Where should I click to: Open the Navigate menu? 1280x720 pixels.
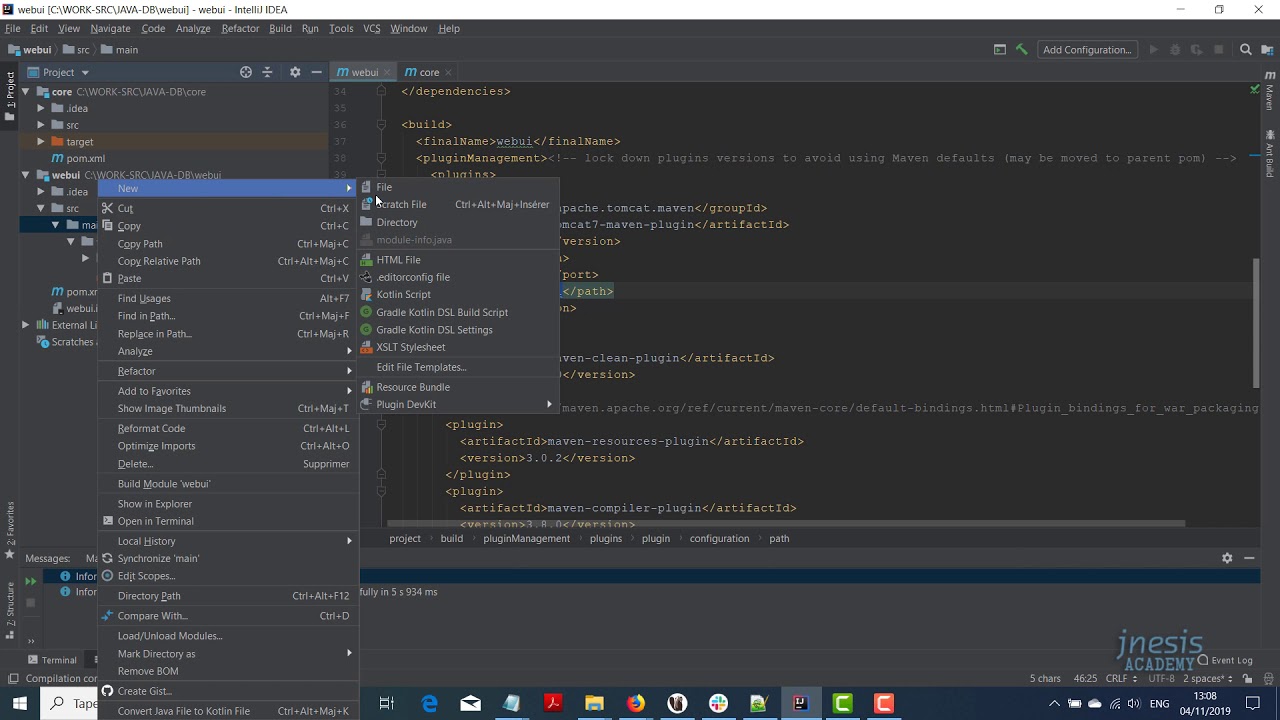[110, 28]
